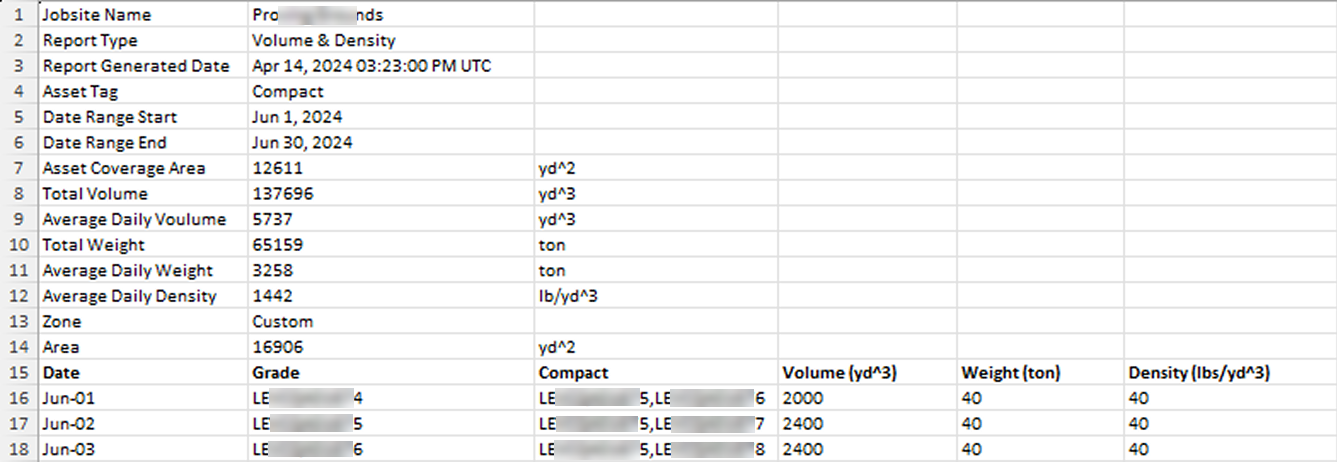Image resolution: width=1337 pixels, height=462 pixels.
Task: Click the Weight (ton) heading cell
Action: (x=1010, y=373)
